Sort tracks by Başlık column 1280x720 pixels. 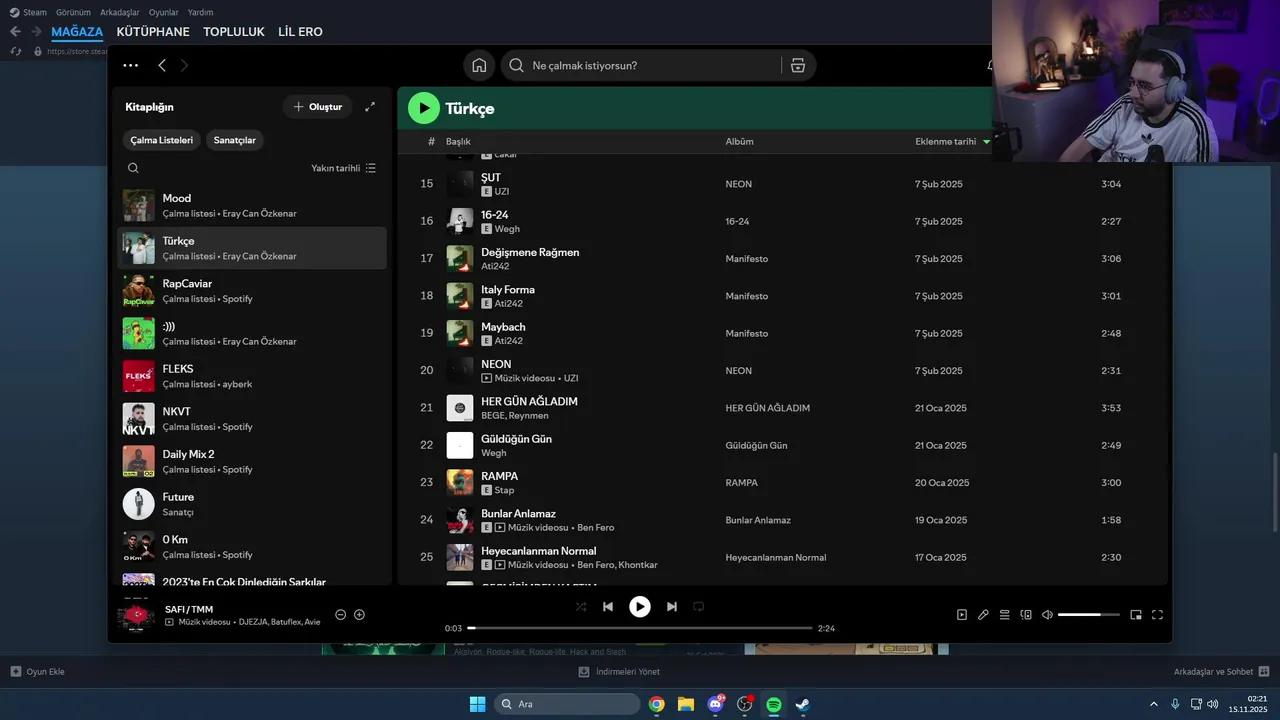(x=458, y=141)
